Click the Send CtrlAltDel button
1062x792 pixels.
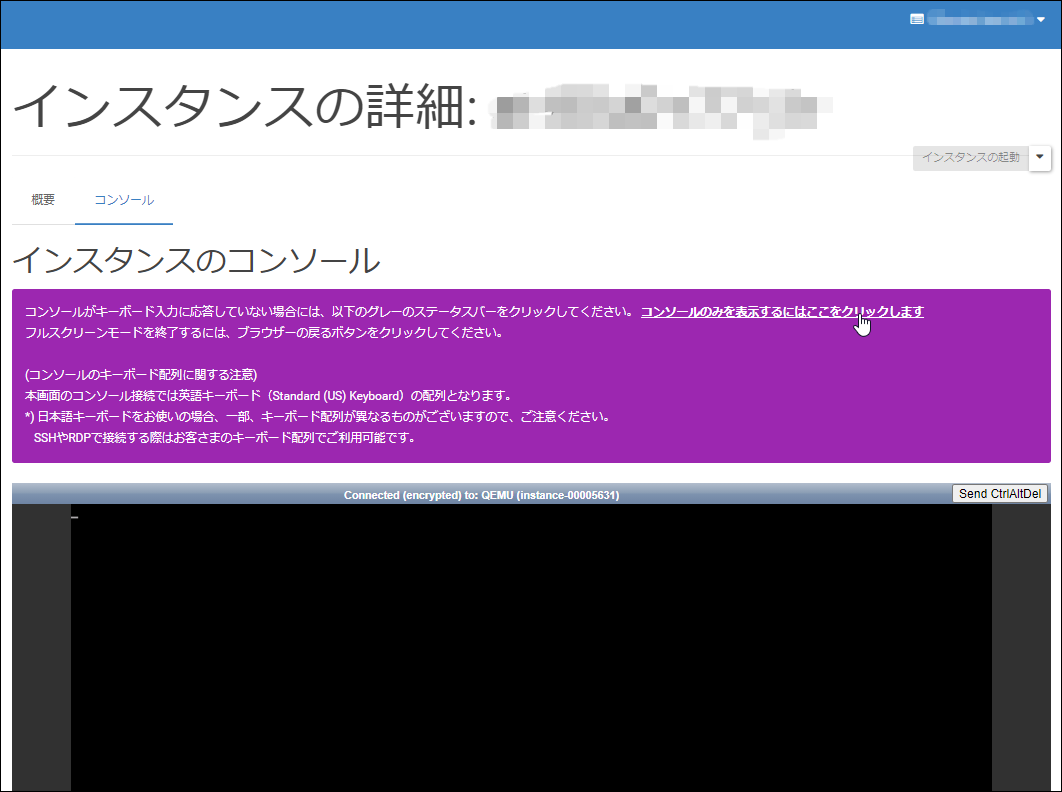coord(1000,494)
